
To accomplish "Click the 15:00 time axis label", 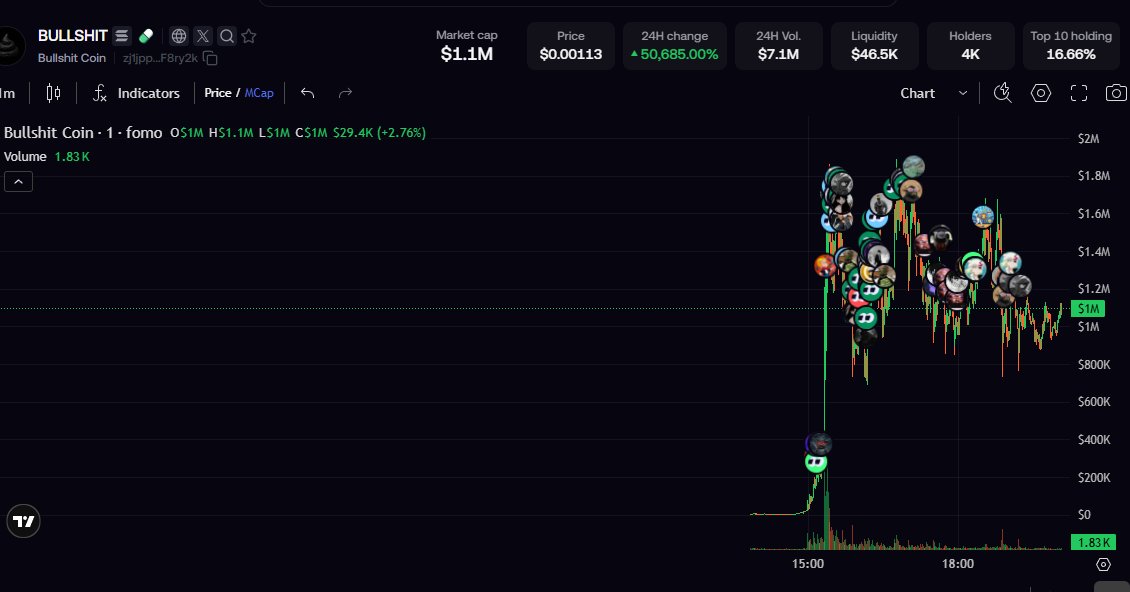I will coord(808,564).
